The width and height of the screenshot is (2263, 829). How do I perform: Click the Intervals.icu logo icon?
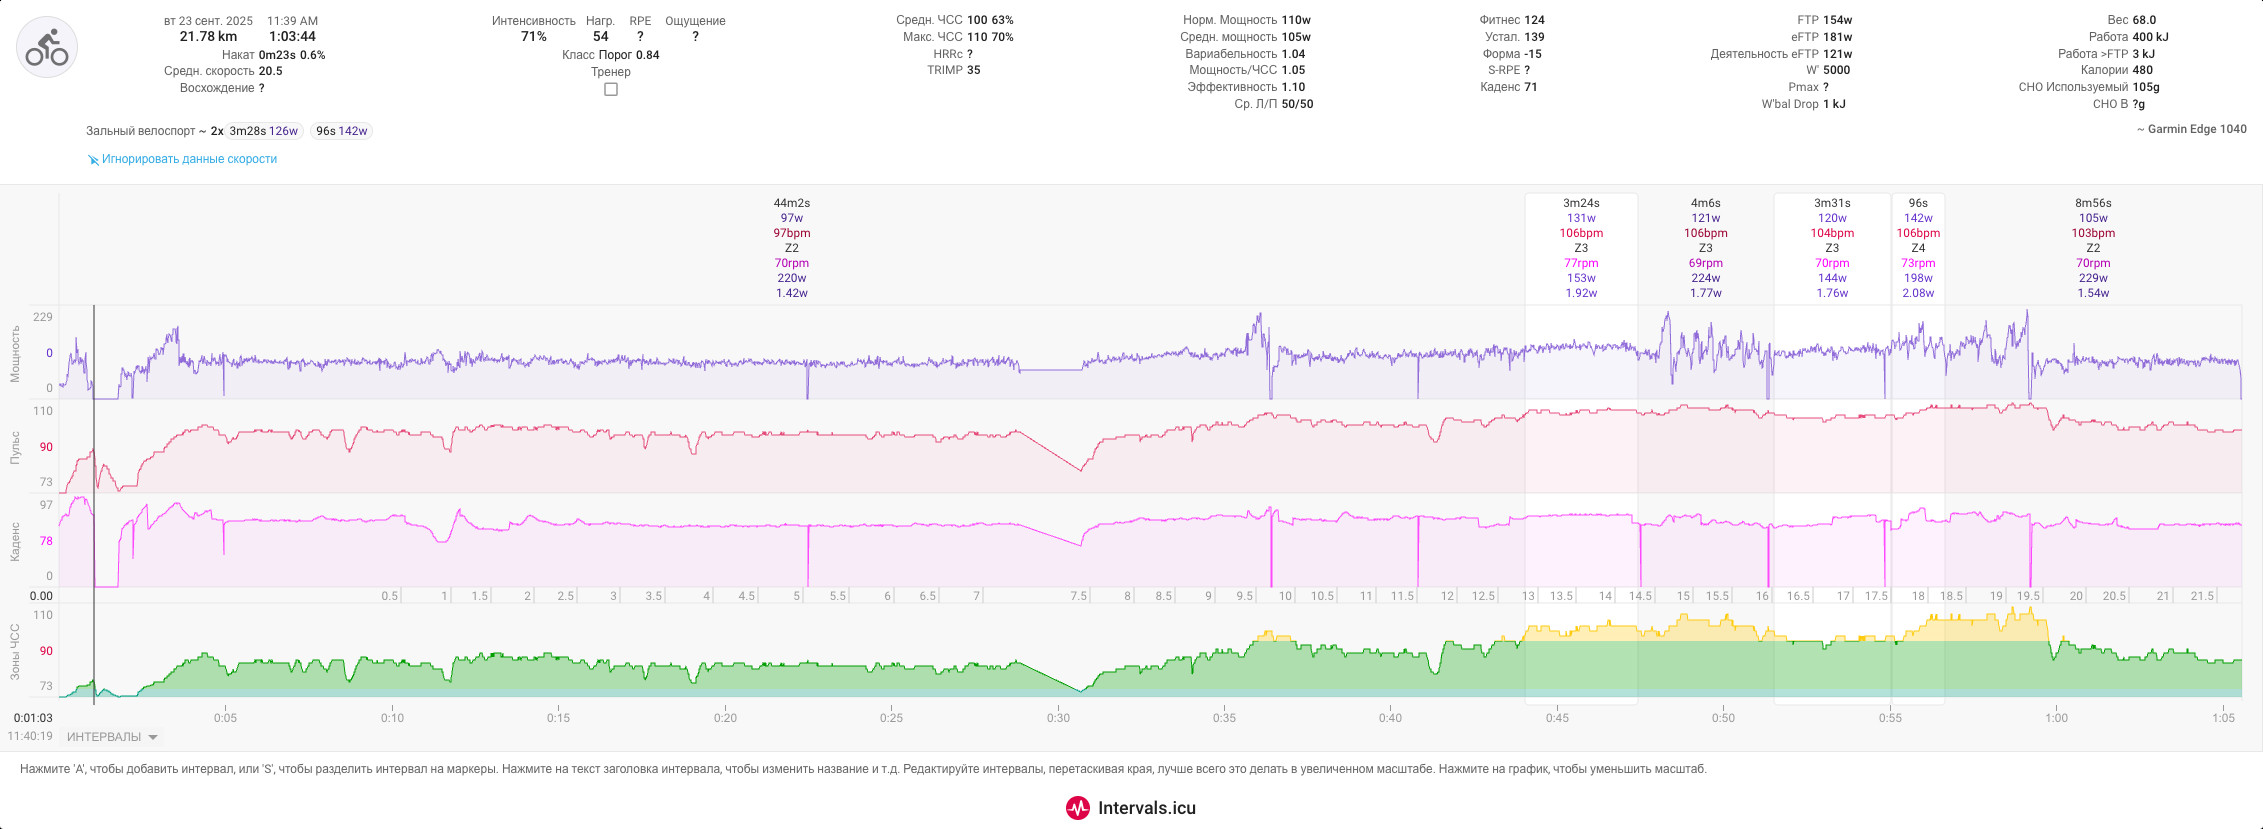coord(1078,808)
